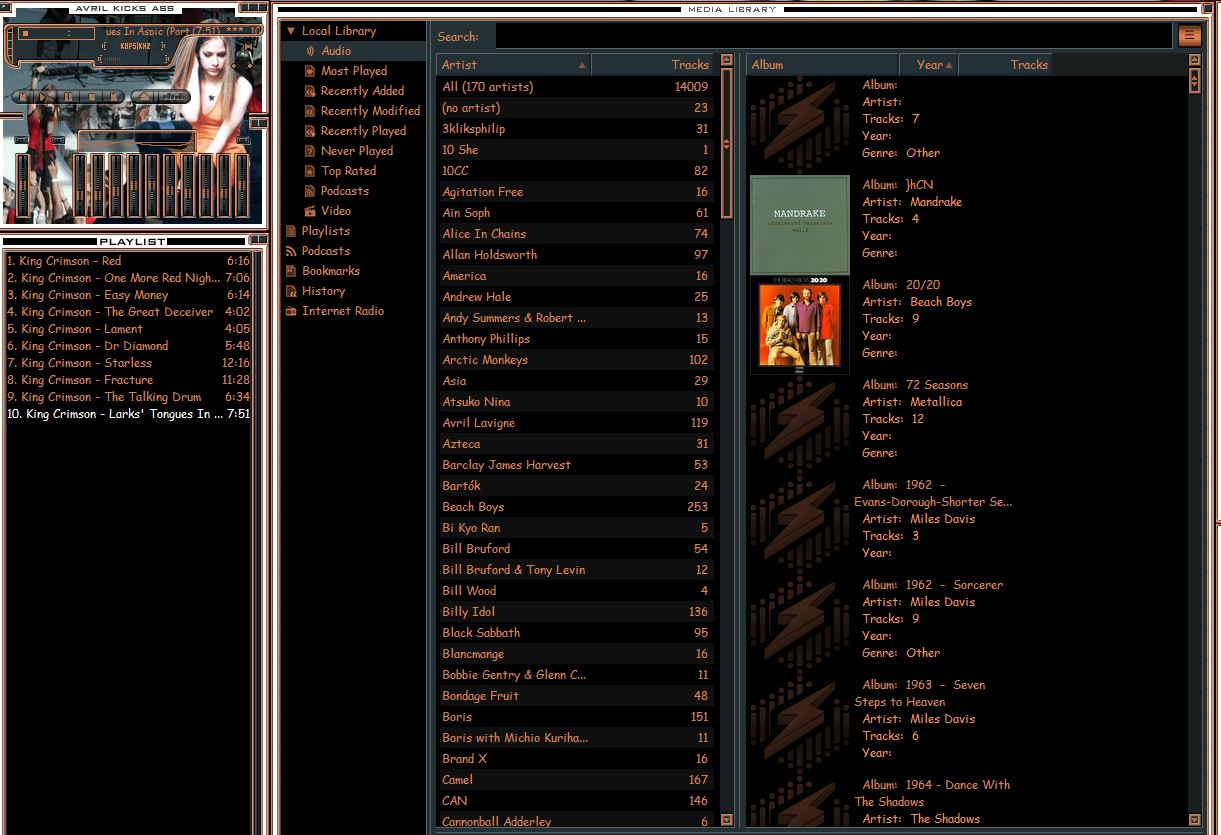Click the equalizer-bars button beside eject
This screenshot has height=835, width=1221.
coord(173,96)
